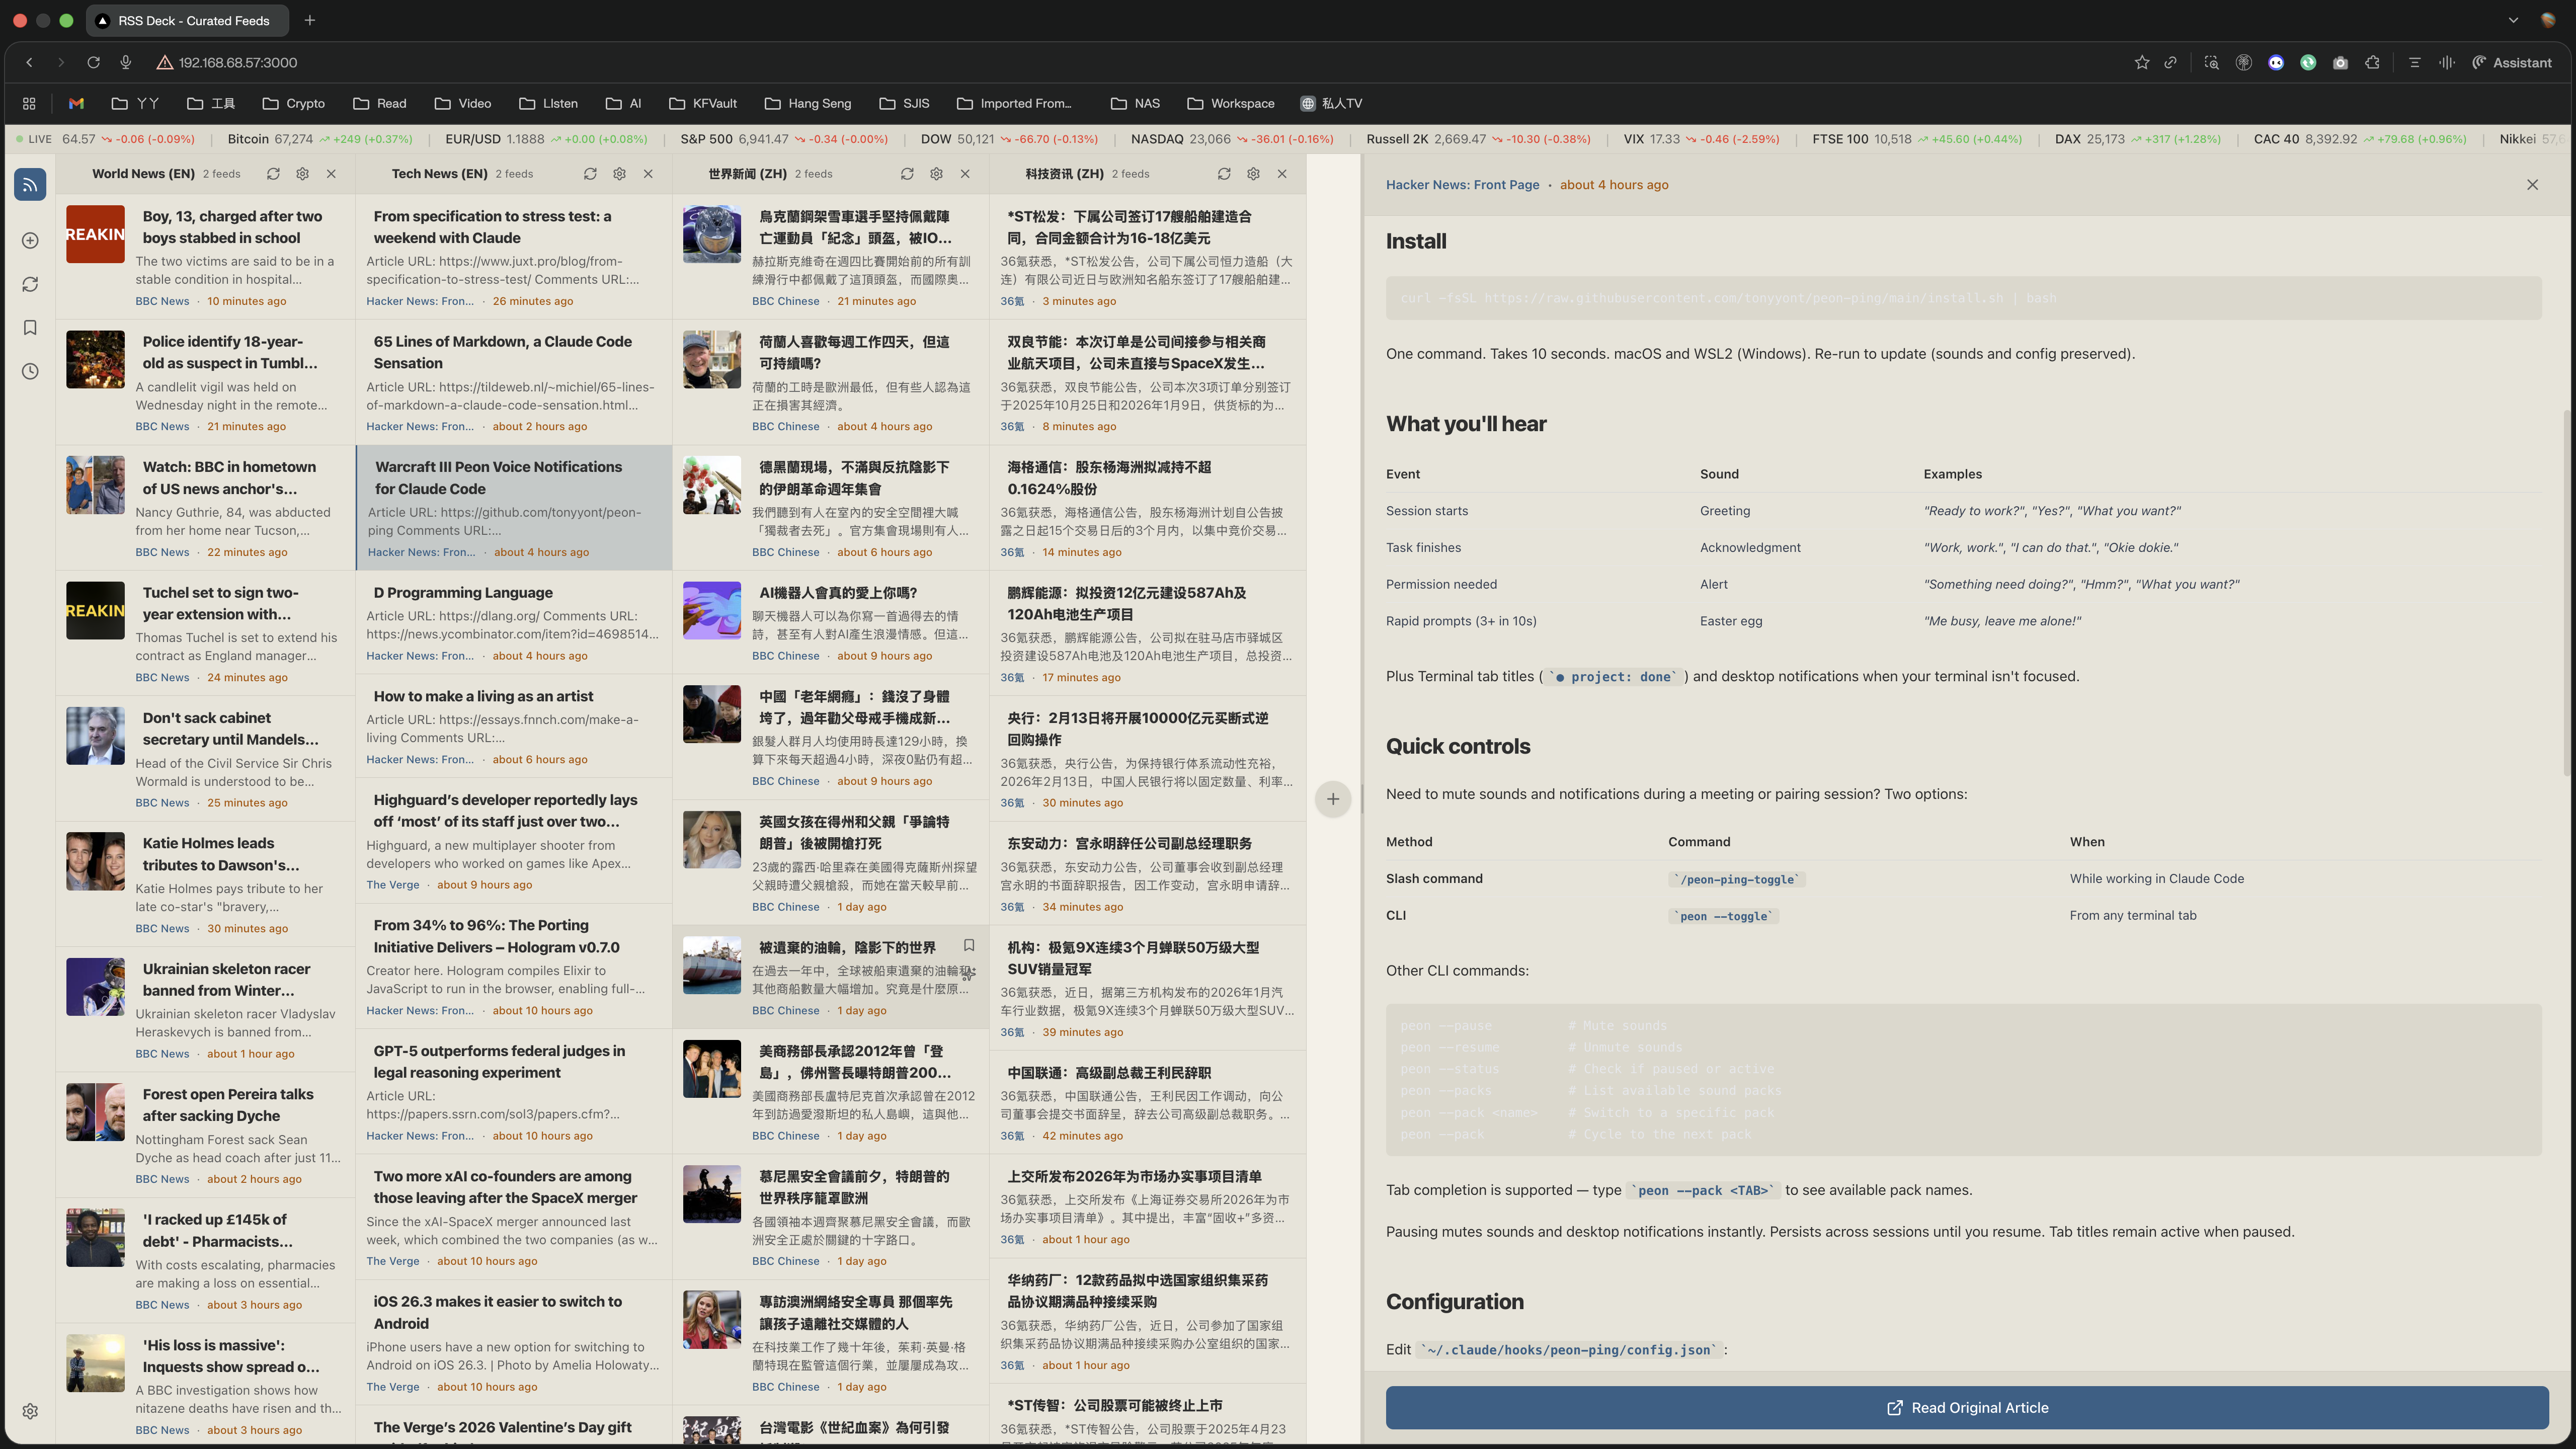Click the add column plus button
This screenshot has width=2576, height=1449.
click(1333, 799)
